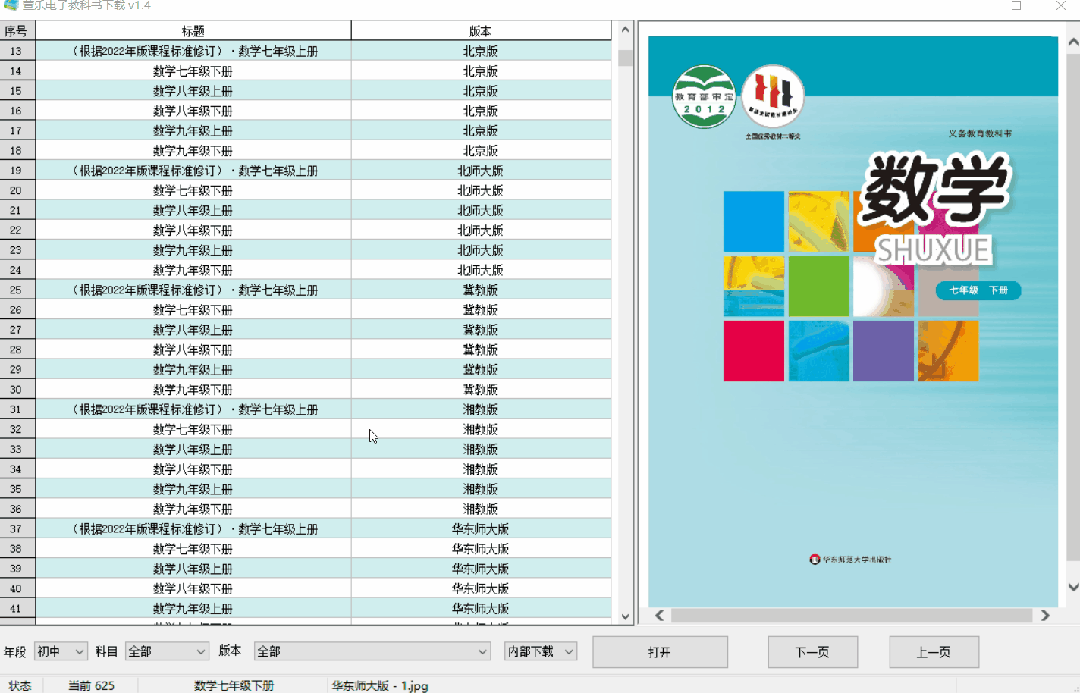Go to next page with 下一页

pos(813,652)
